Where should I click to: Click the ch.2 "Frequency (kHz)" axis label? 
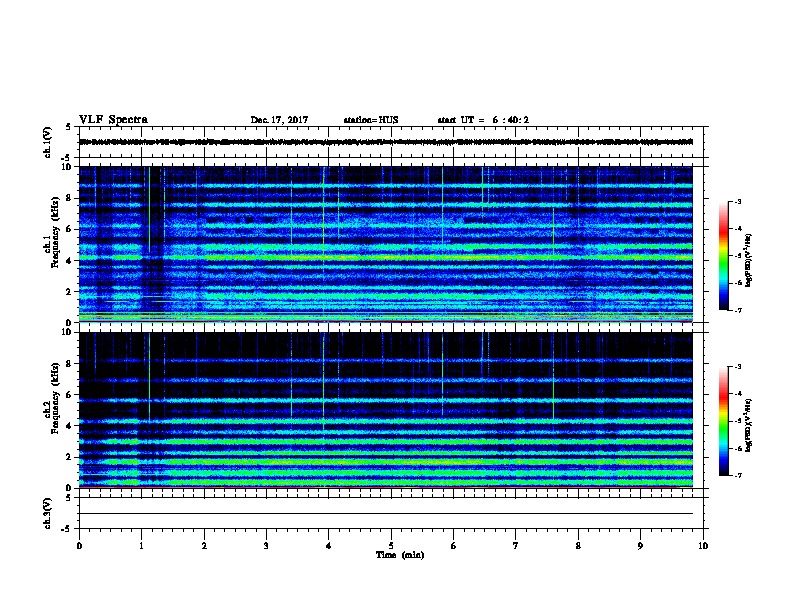click(55, 398)
